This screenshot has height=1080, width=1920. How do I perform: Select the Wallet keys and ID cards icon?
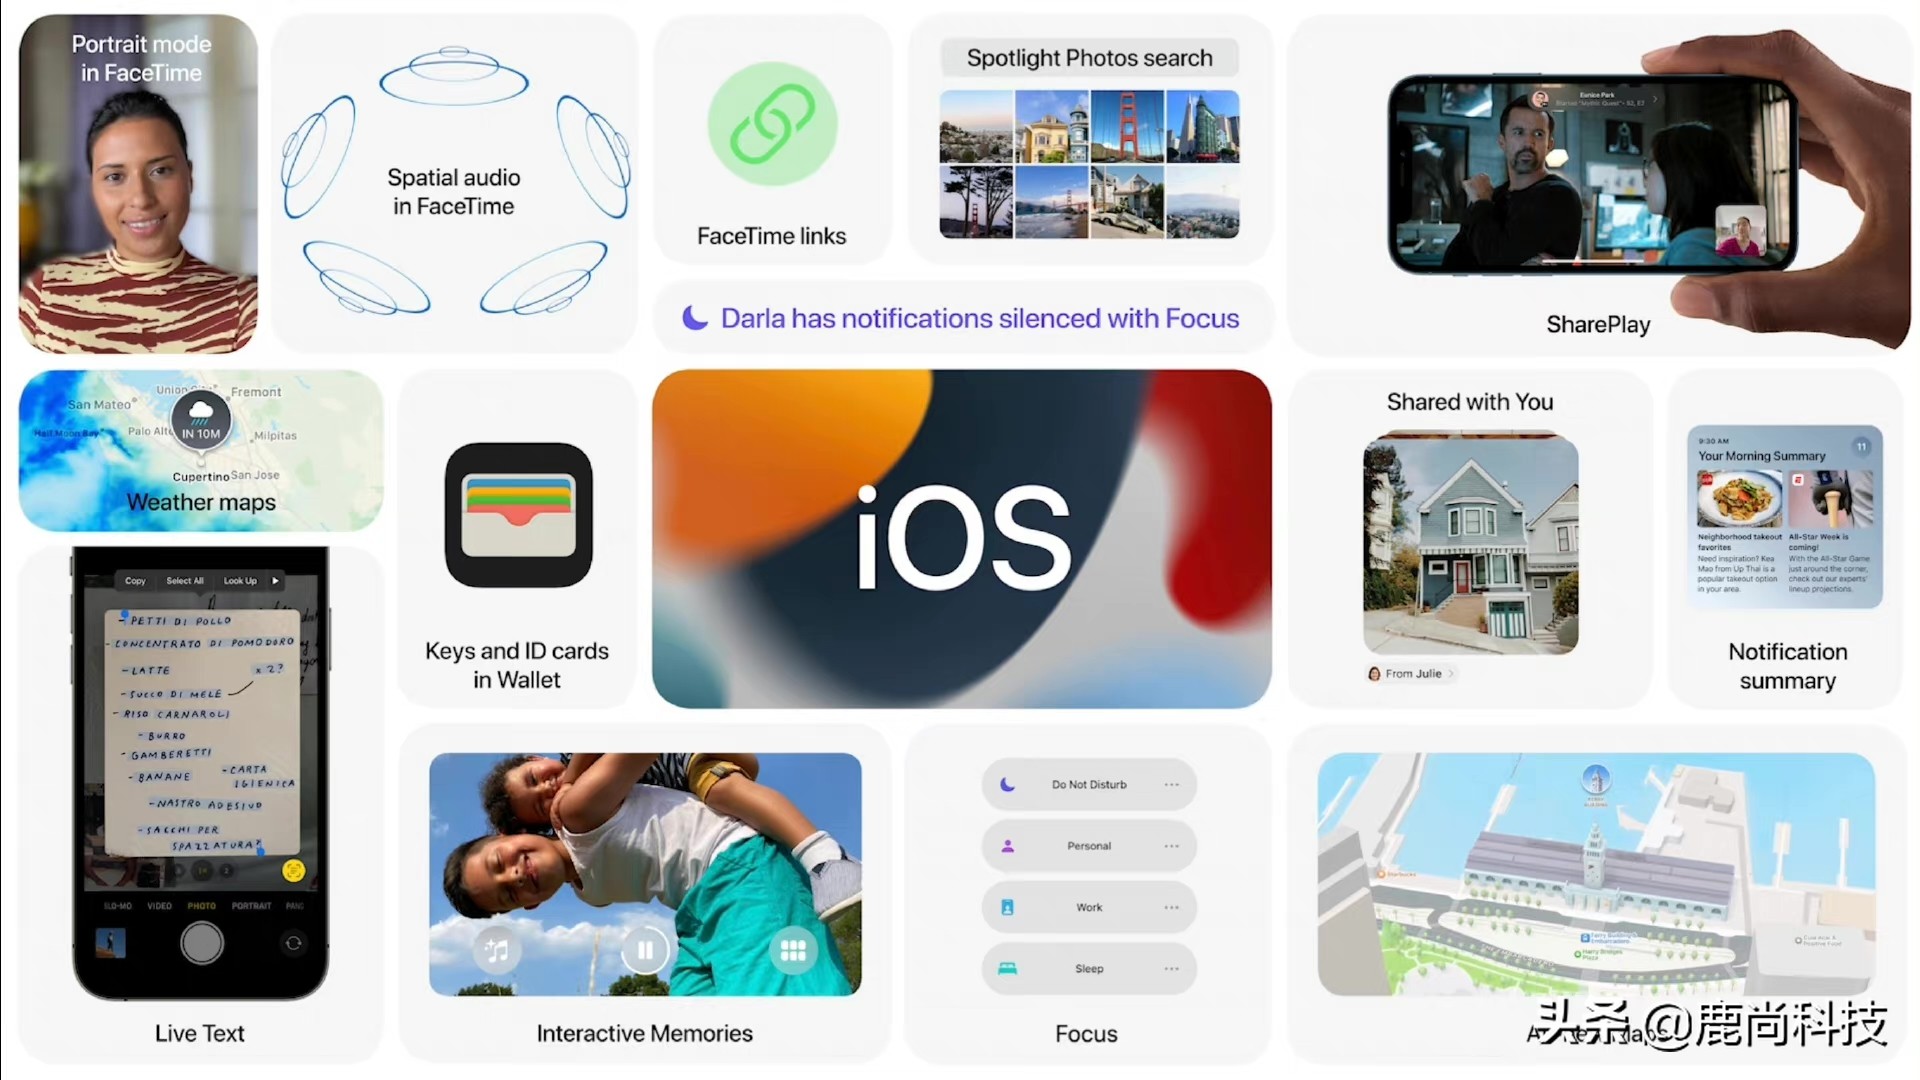point(517,516)
